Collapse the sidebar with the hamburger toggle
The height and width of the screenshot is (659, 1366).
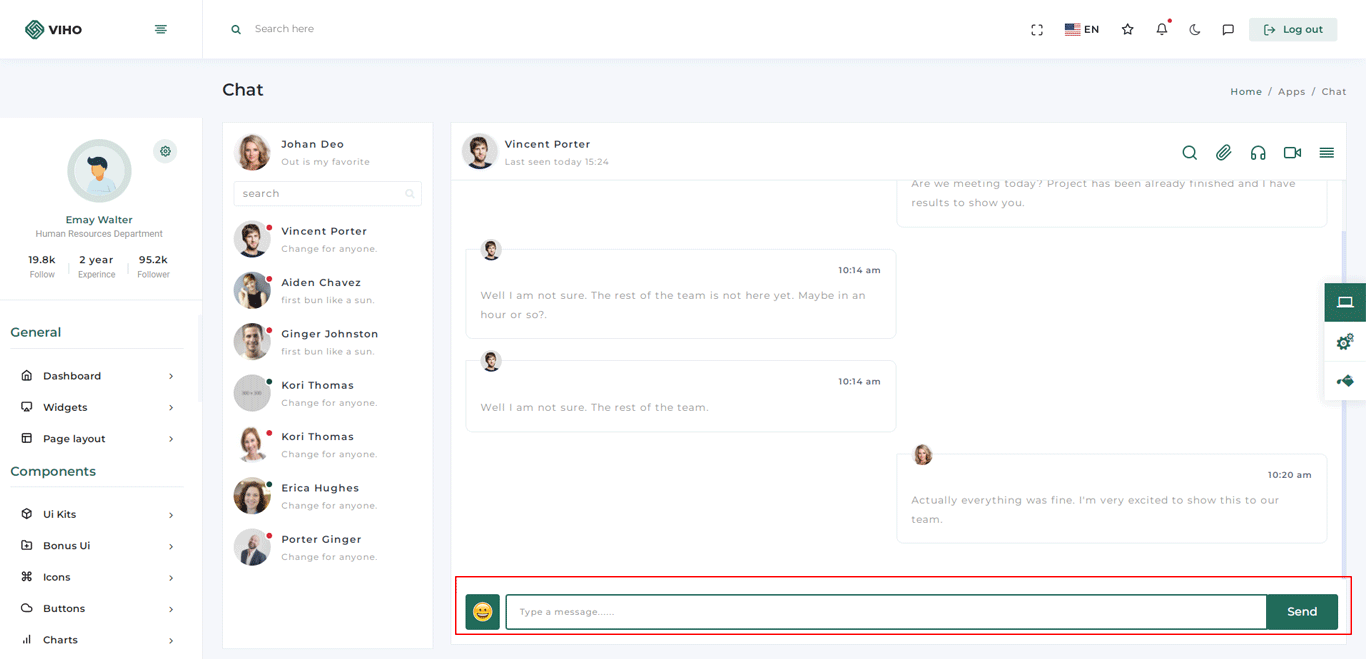click(161, 30)
